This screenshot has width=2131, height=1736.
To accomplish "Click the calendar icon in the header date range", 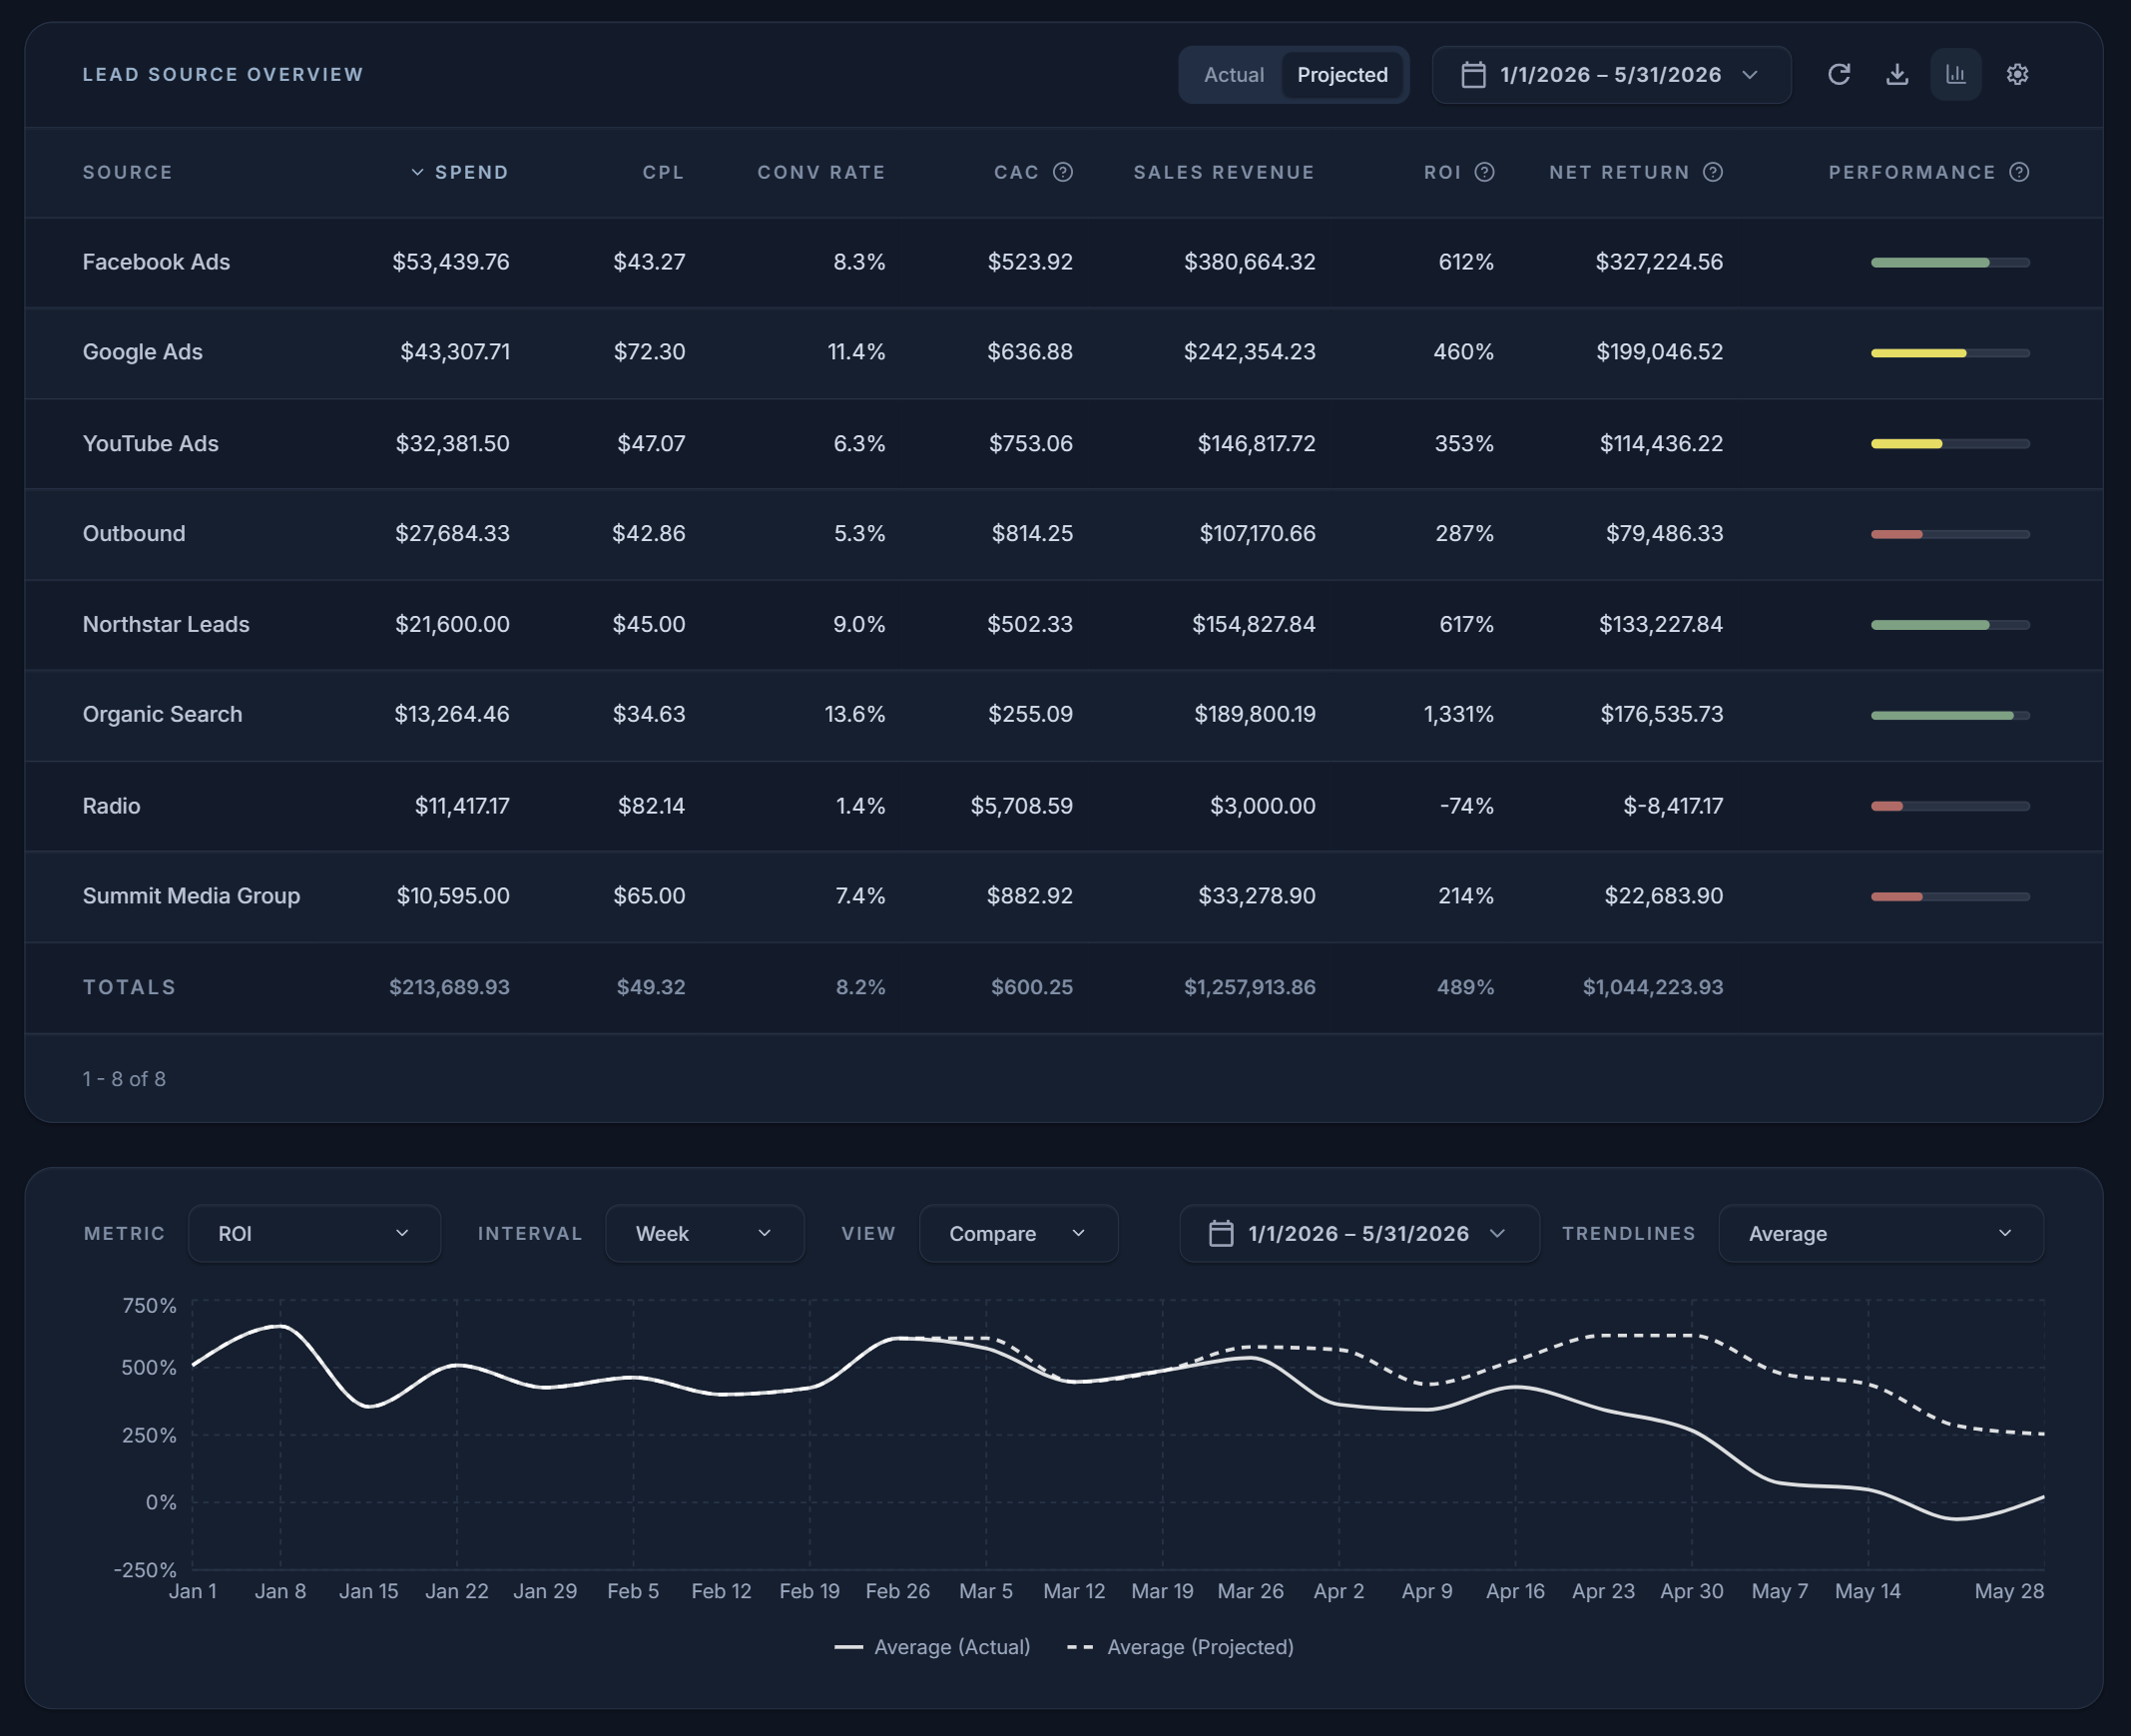I will [x=1472, y=75].
